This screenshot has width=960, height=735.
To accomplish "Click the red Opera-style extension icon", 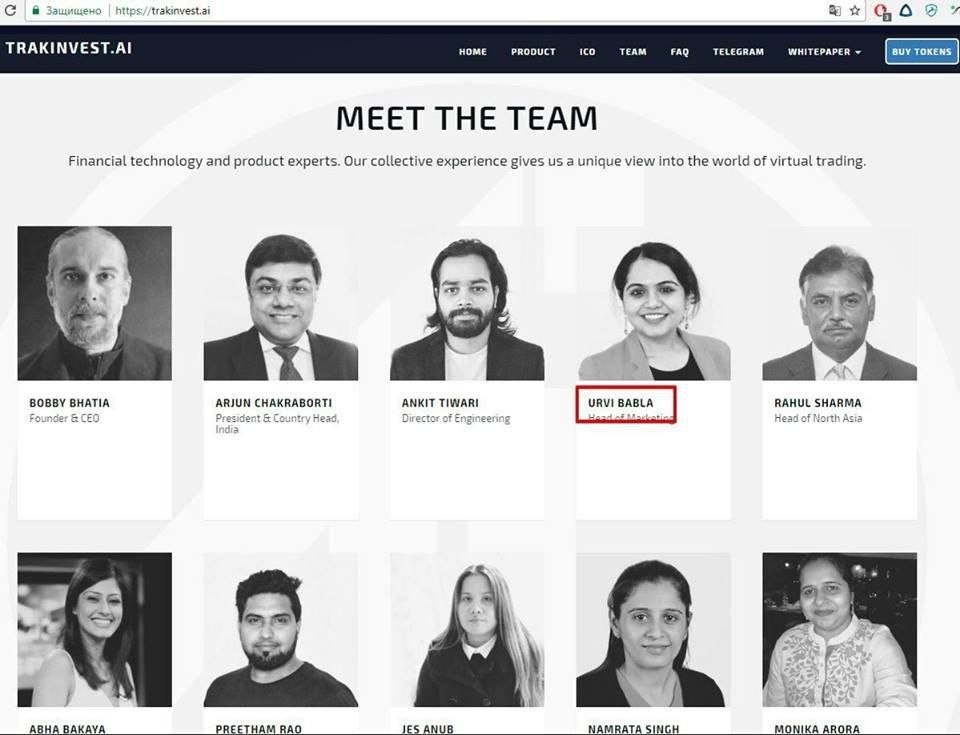I will click(882, 11).
